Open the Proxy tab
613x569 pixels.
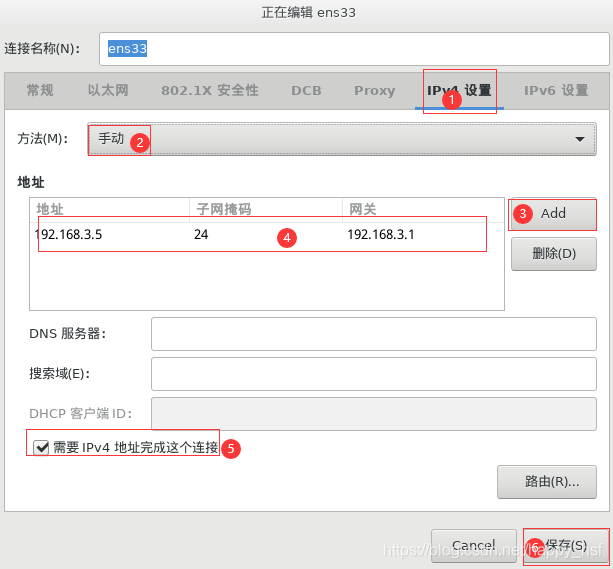tap(375, 90)
